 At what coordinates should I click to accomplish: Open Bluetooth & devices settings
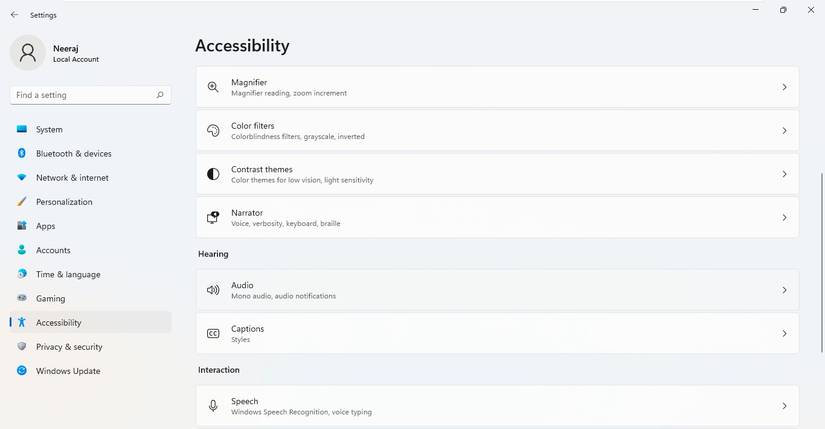click(x=73, y=154)
